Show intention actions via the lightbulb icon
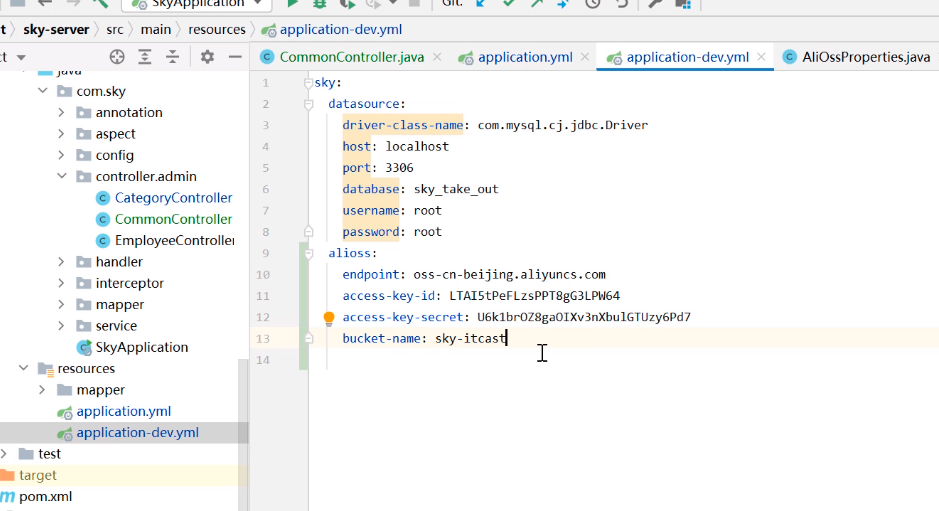Image resolution: width=939 pixels, height=511 pixels. (x=329, y=318)
